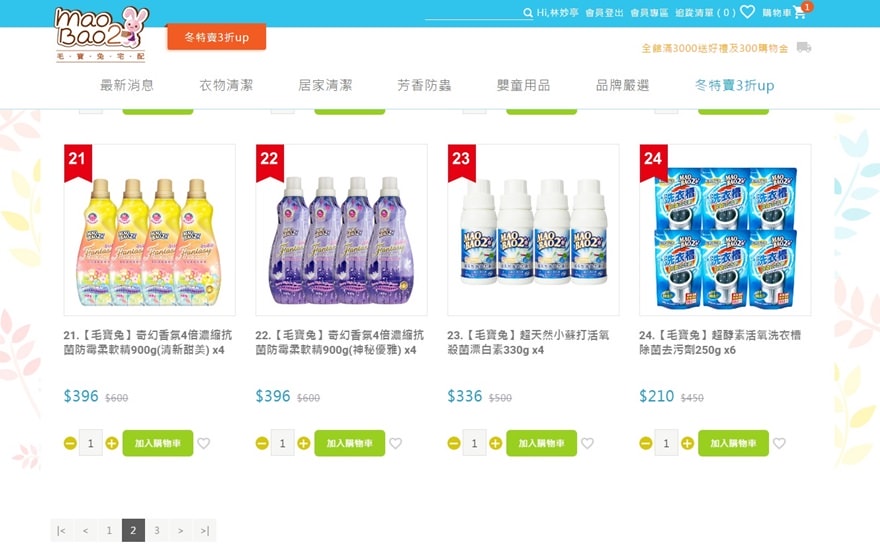The image size is (880, 547).
Task: Decrease quantity for product 24
Action: click(x=646, y=443)
